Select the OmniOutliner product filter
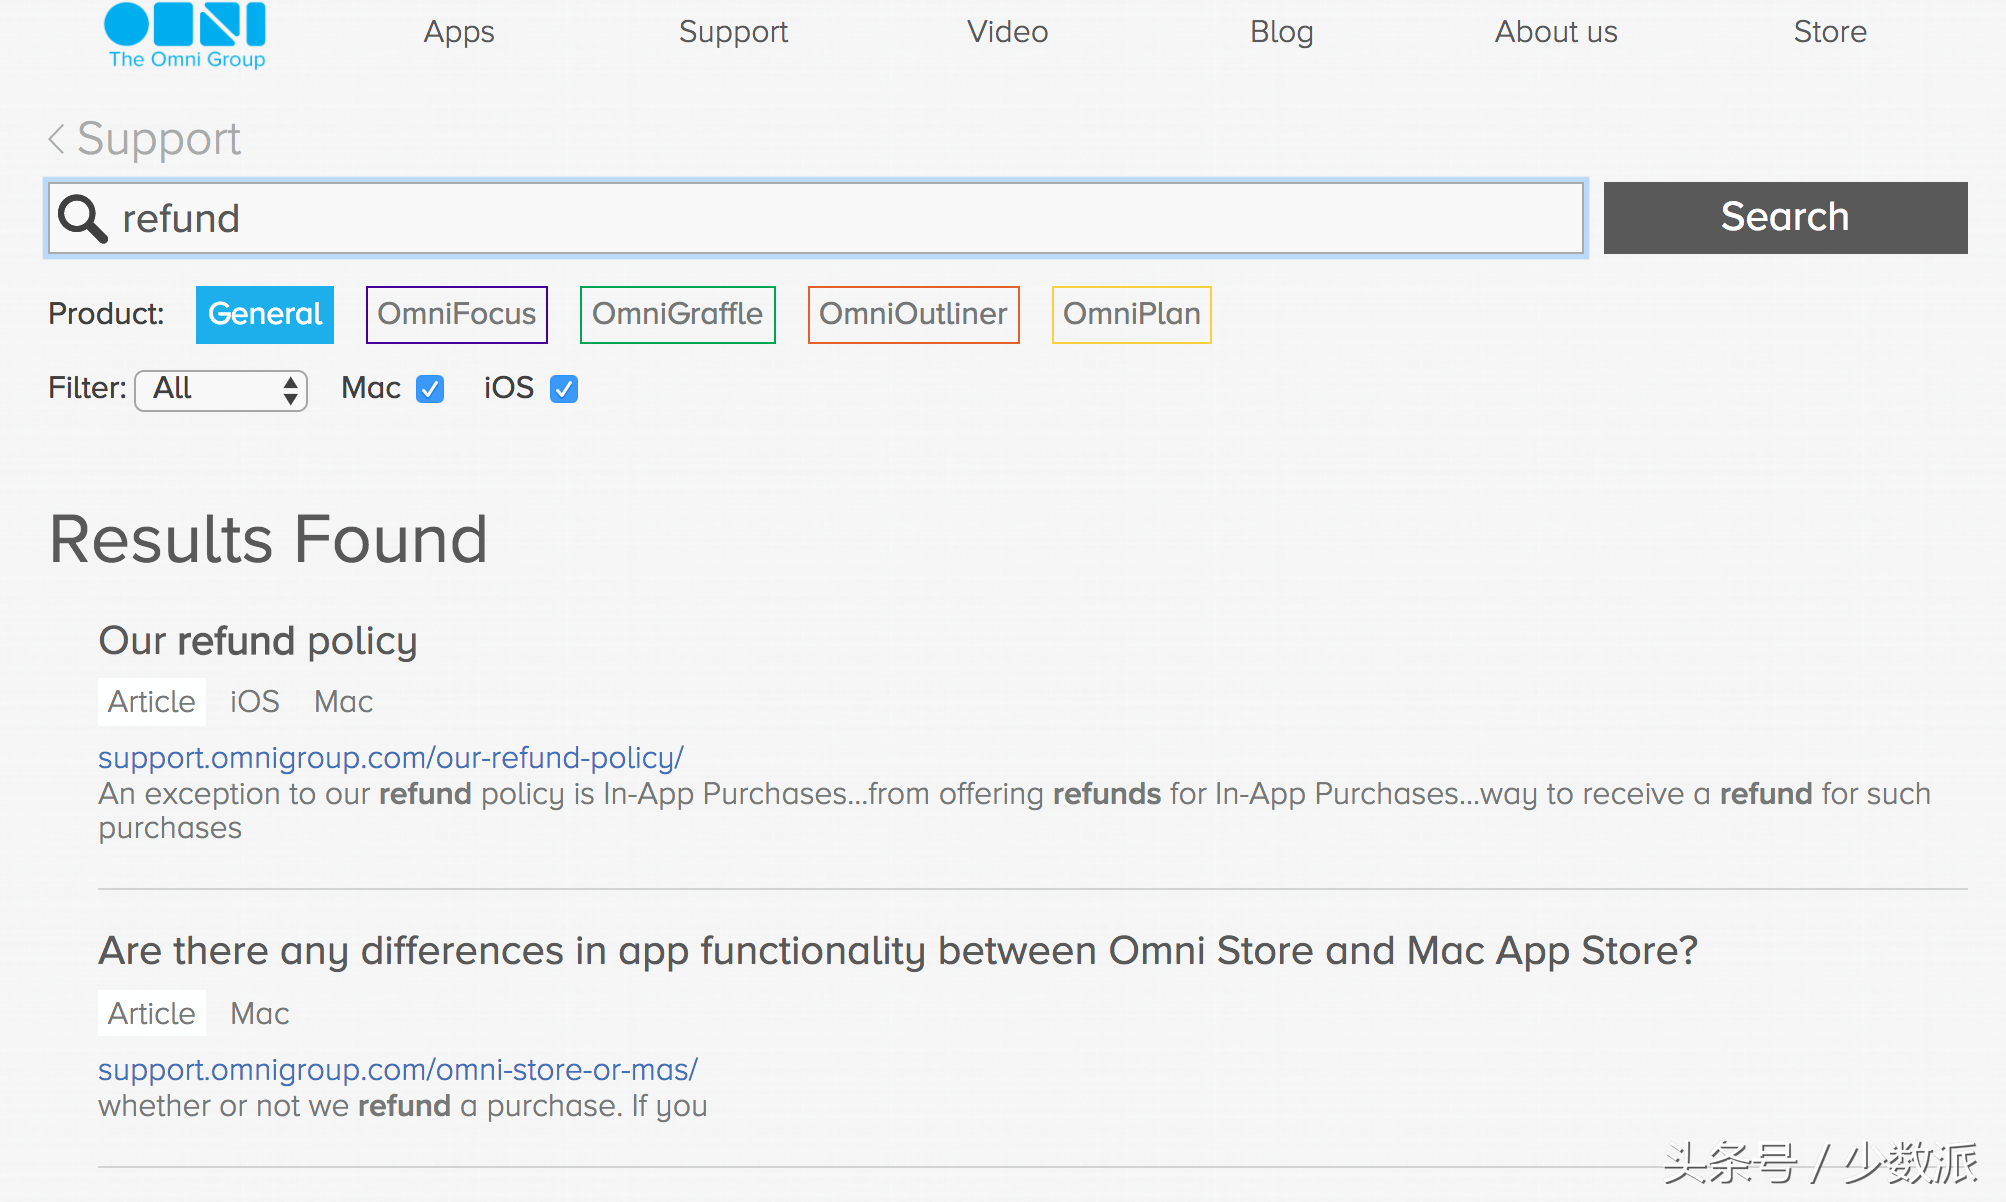2006x1202 pixels. (x=913, y=314)
